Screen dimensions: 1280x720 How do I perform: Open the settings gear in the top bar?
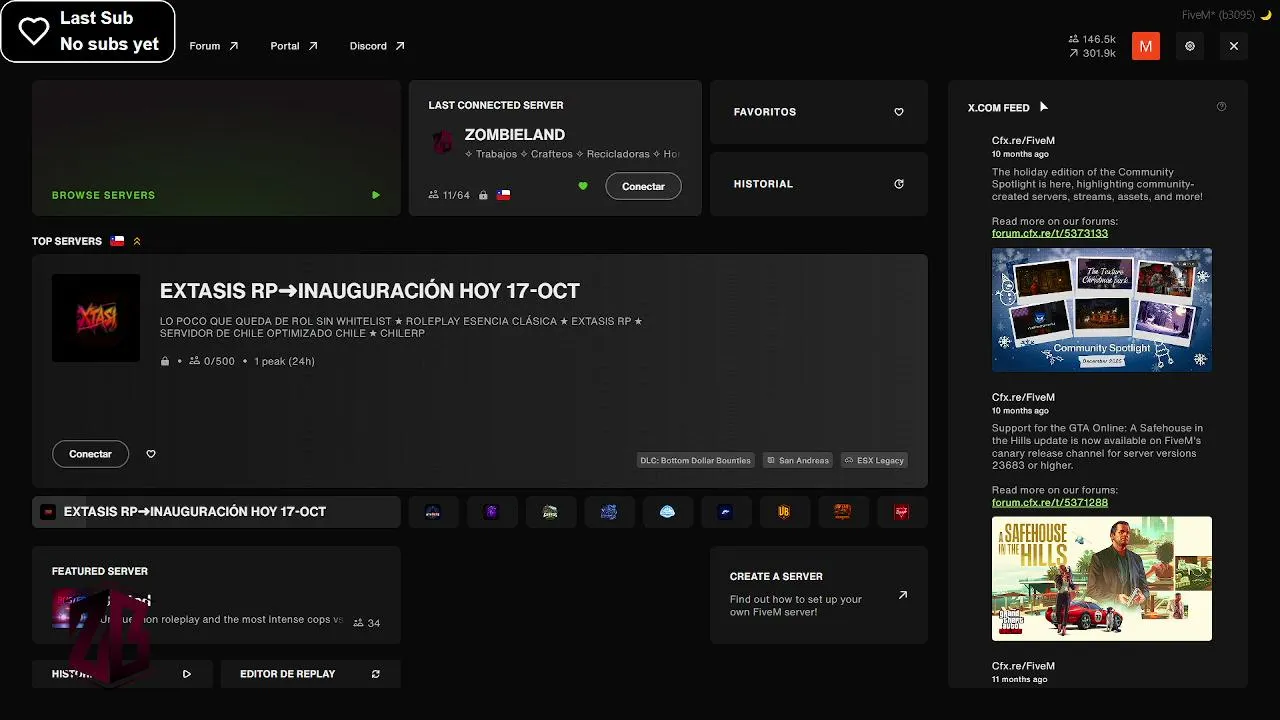[x=1190, y=46]
